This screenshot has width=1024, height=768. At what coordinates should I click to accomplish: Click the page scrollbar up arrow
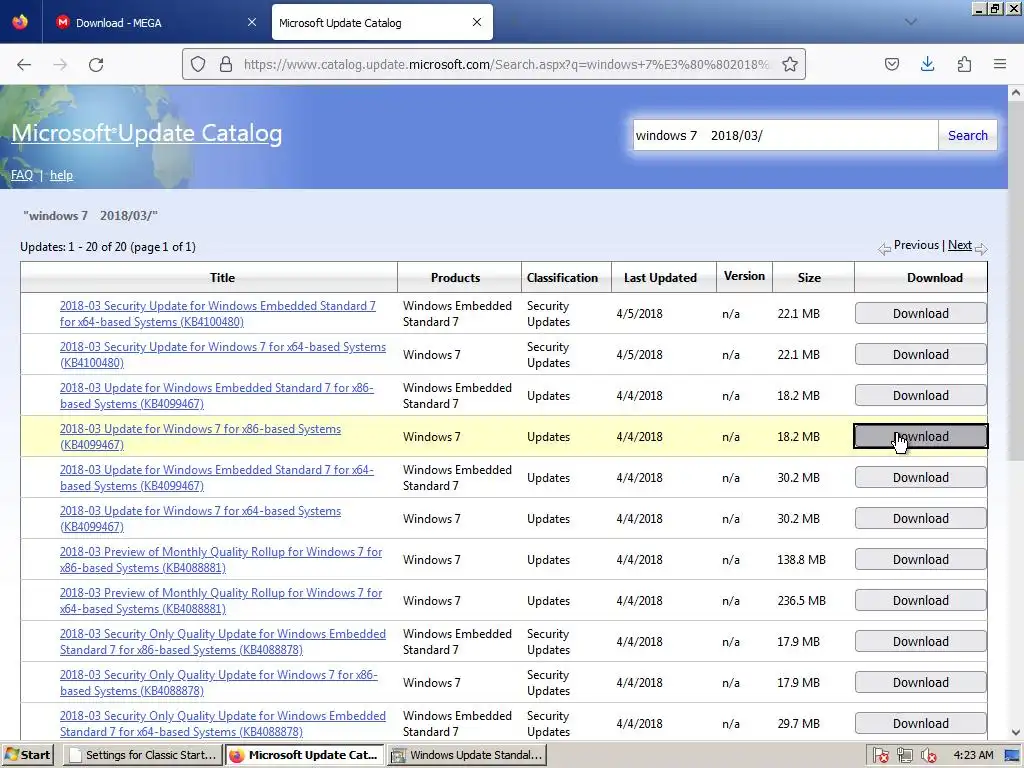coord(1016,93)
